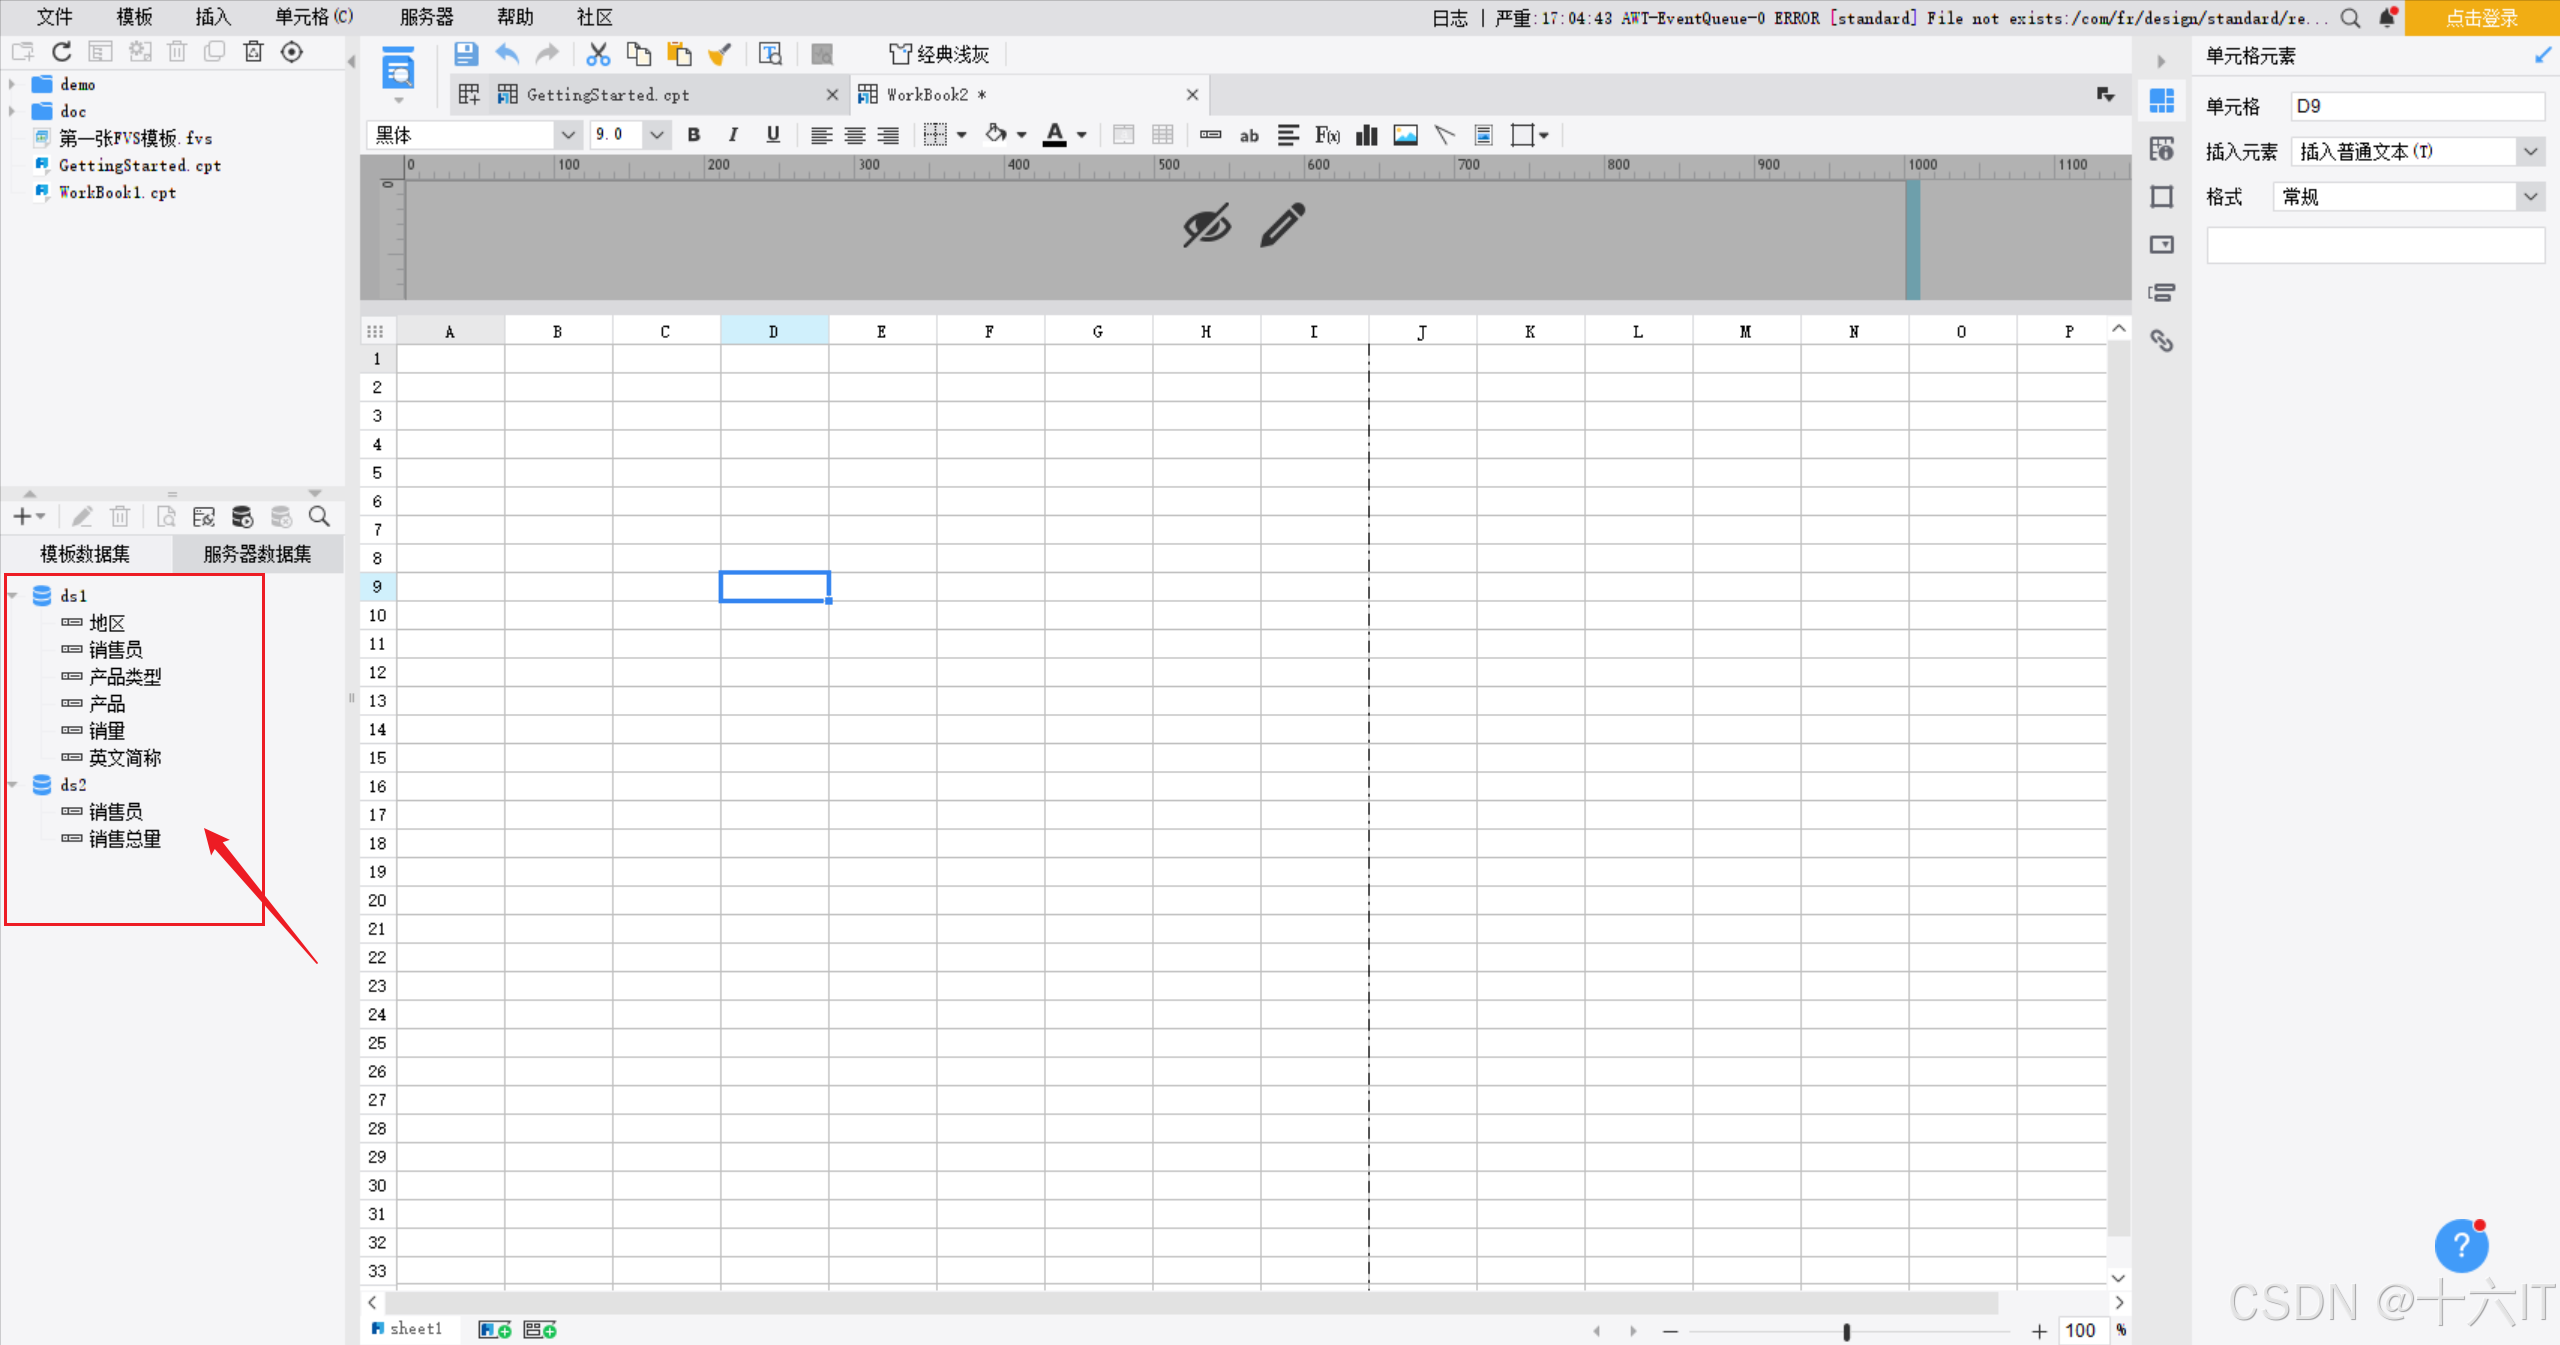Switch to the 服务器数据集 tab
Image resolution: width=2560 pixels, height=1345 pixels.
(x=257, y=554)
